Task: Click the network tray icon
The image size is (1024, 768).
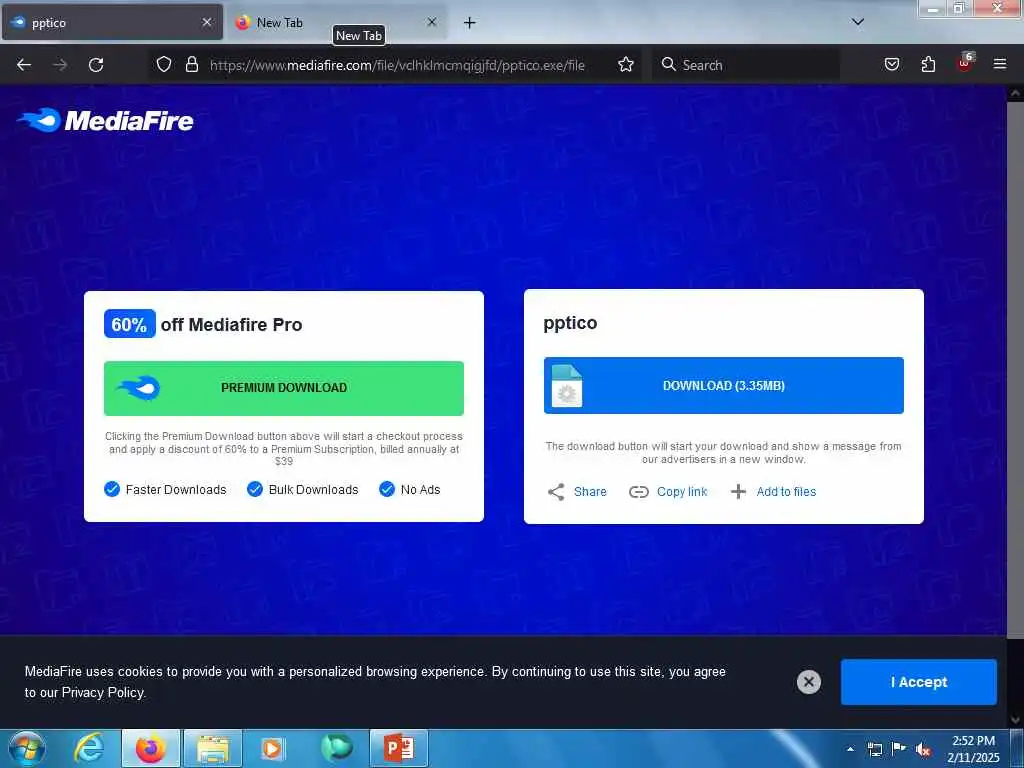Action: [874, 749]
